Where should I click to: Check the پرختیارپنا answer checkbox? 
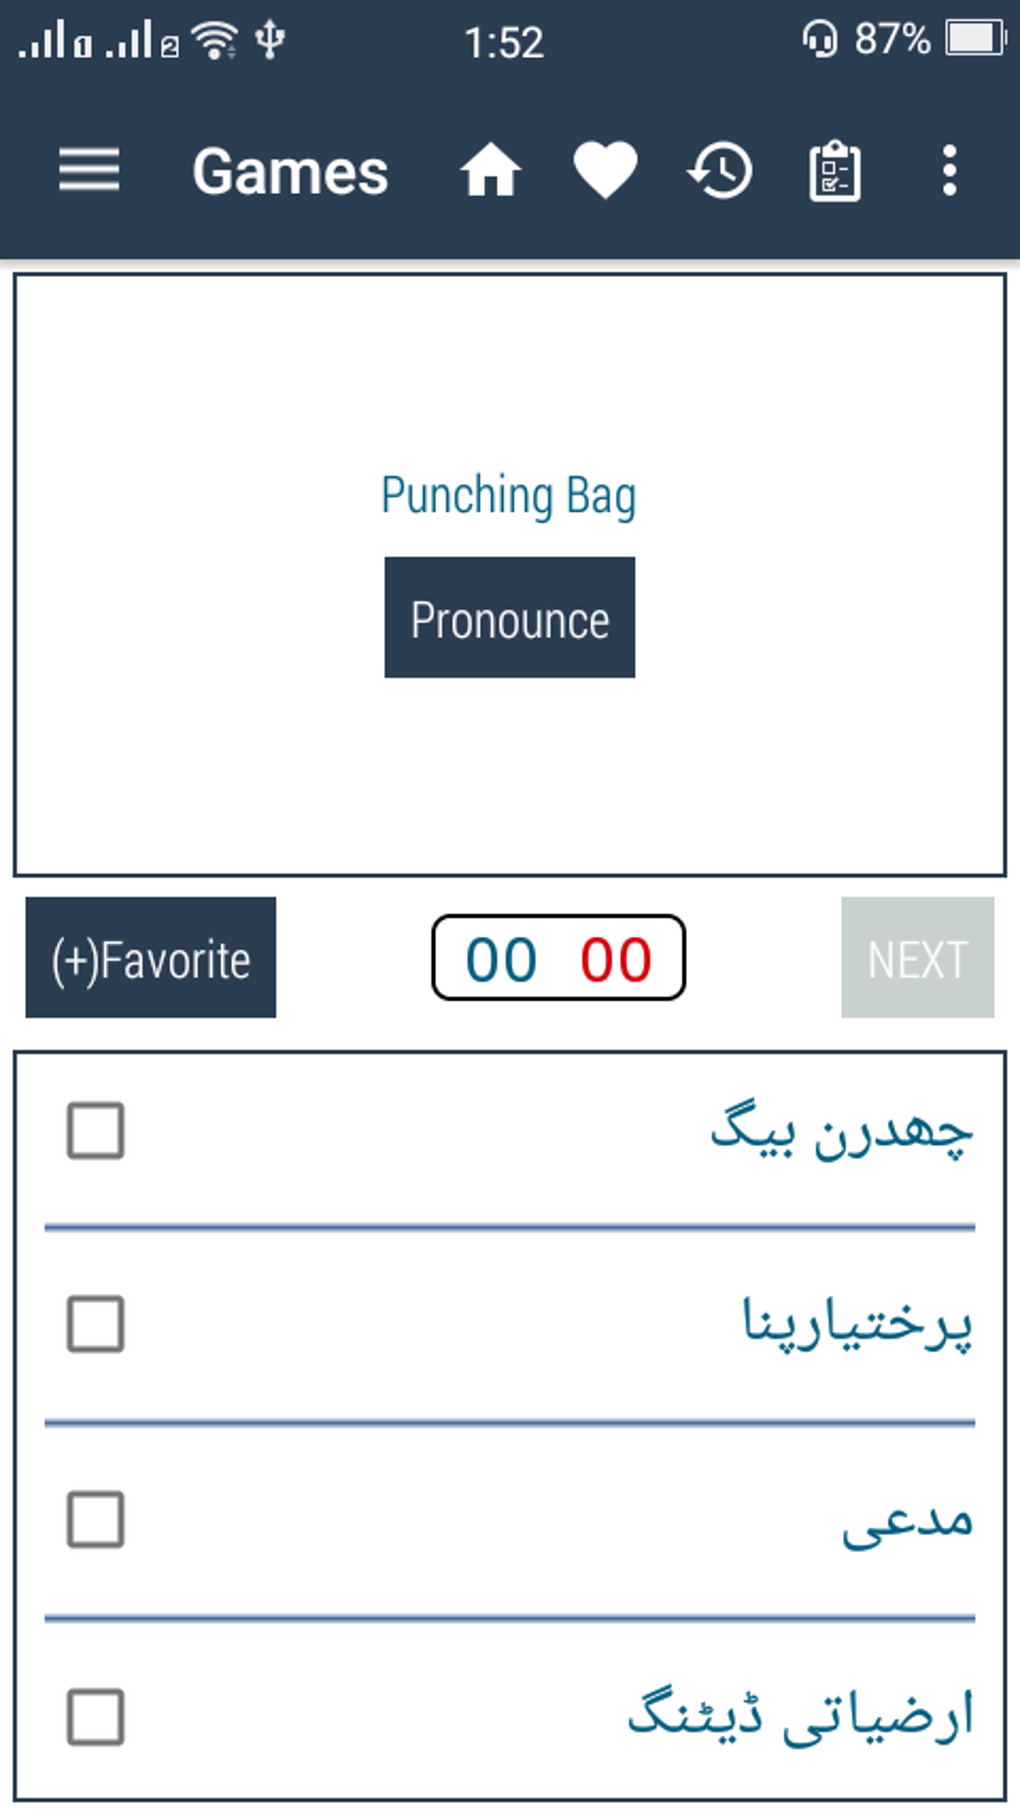(96, 1324)
